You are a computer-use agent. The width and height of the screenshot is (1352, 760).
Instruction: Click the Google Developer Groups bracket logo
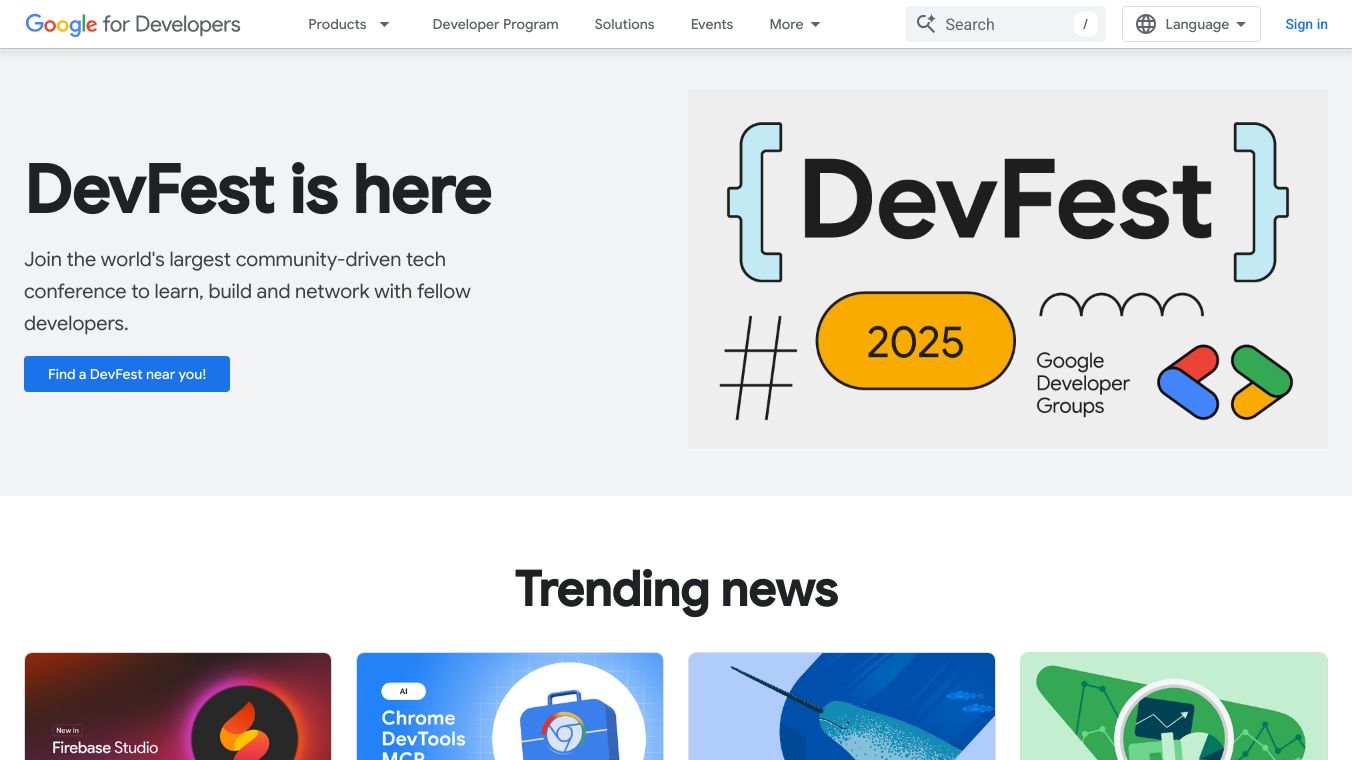pos(1225,382)
